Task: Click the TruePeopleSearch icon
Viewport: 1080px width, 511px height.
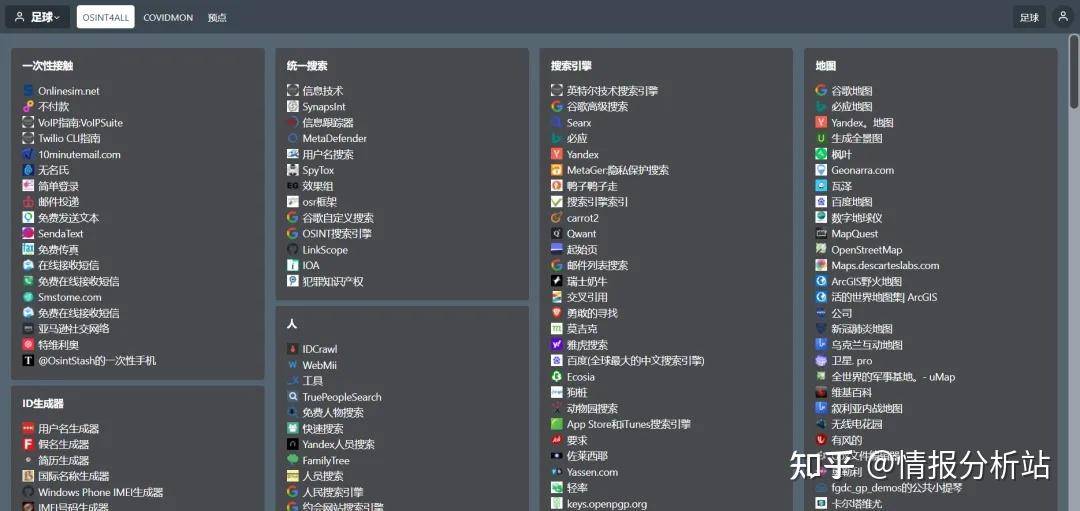Action: 292,397
